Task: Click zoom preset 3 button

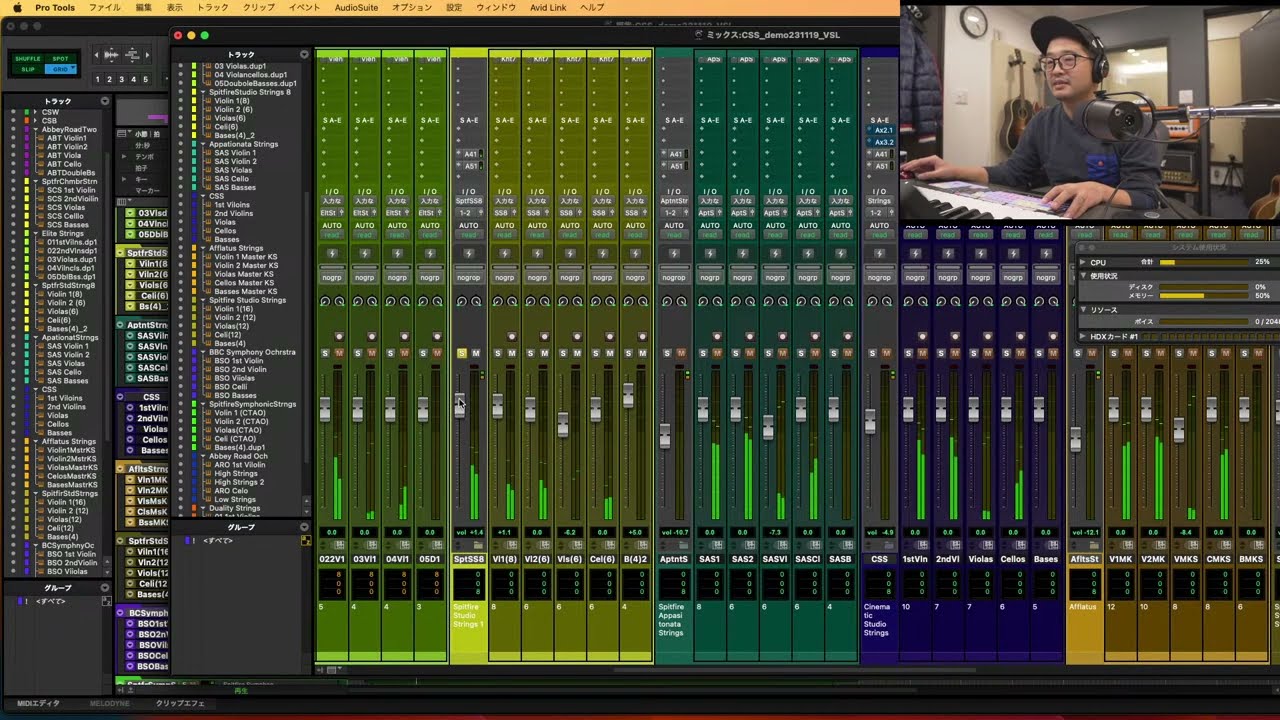Action: coord(121,79)
